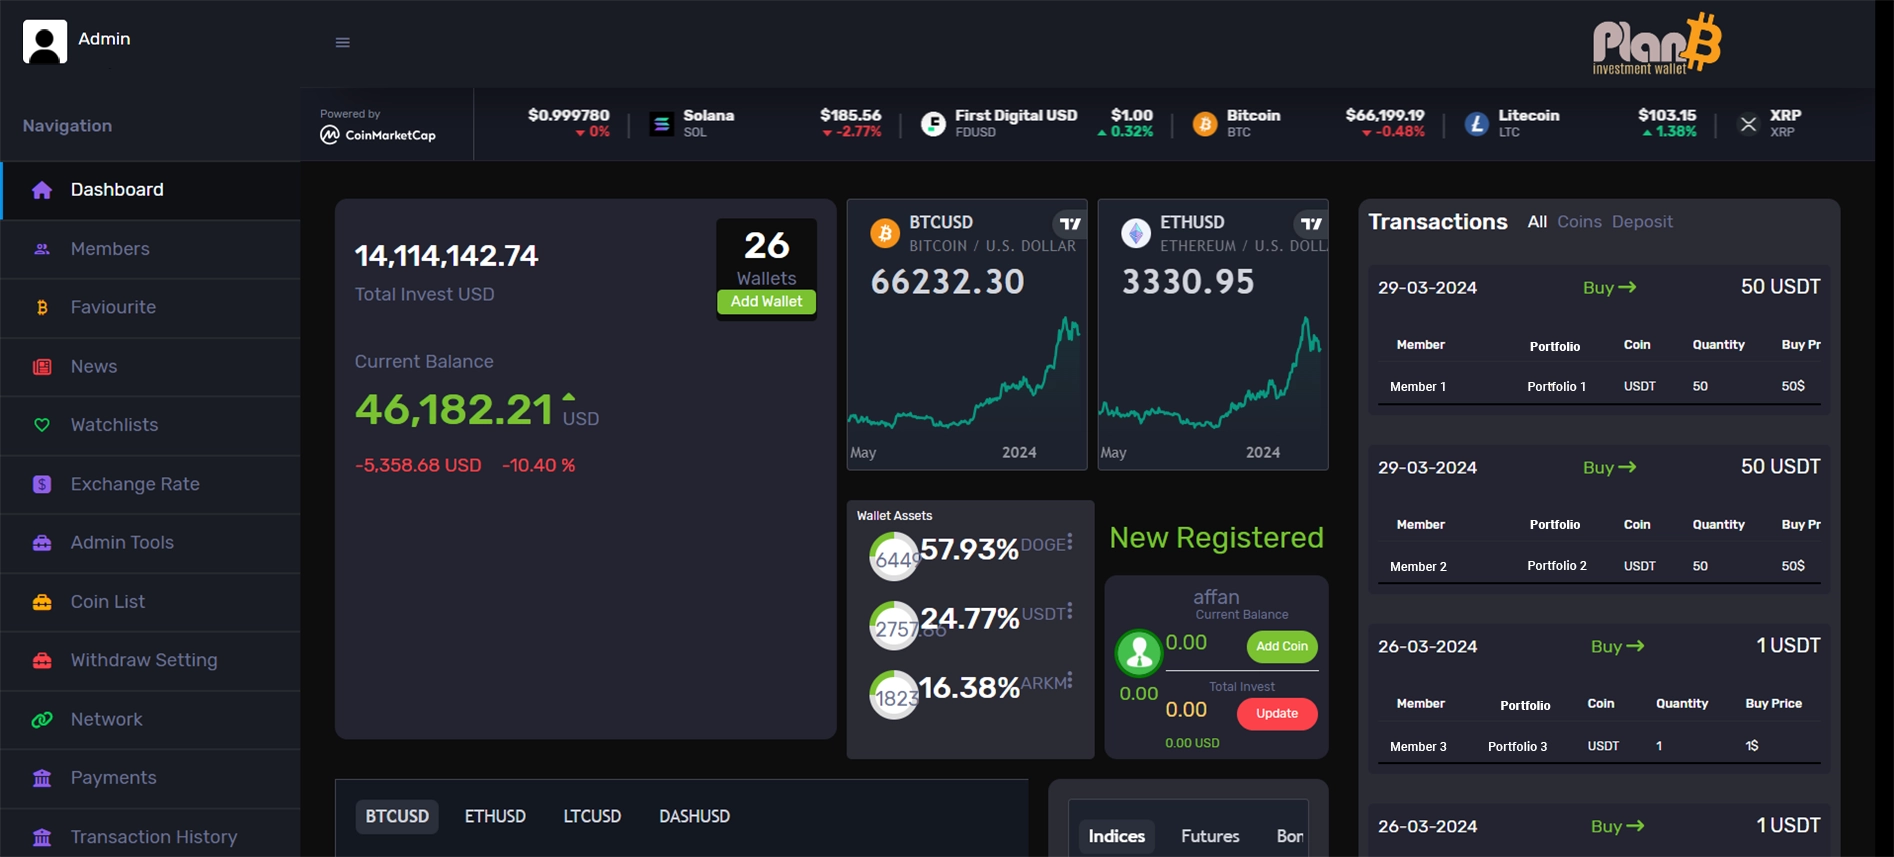Click the First Digital USD ticker entry

click(x=1037, y=124)
